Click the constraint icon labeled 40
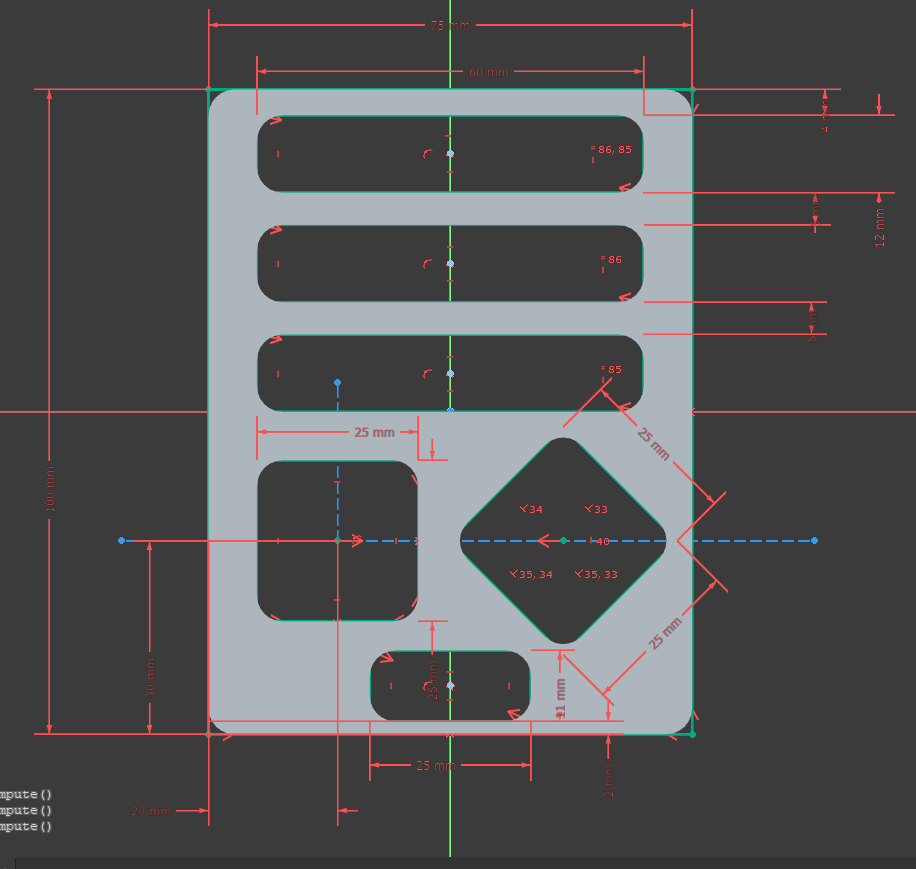 (x=600, y=541)
